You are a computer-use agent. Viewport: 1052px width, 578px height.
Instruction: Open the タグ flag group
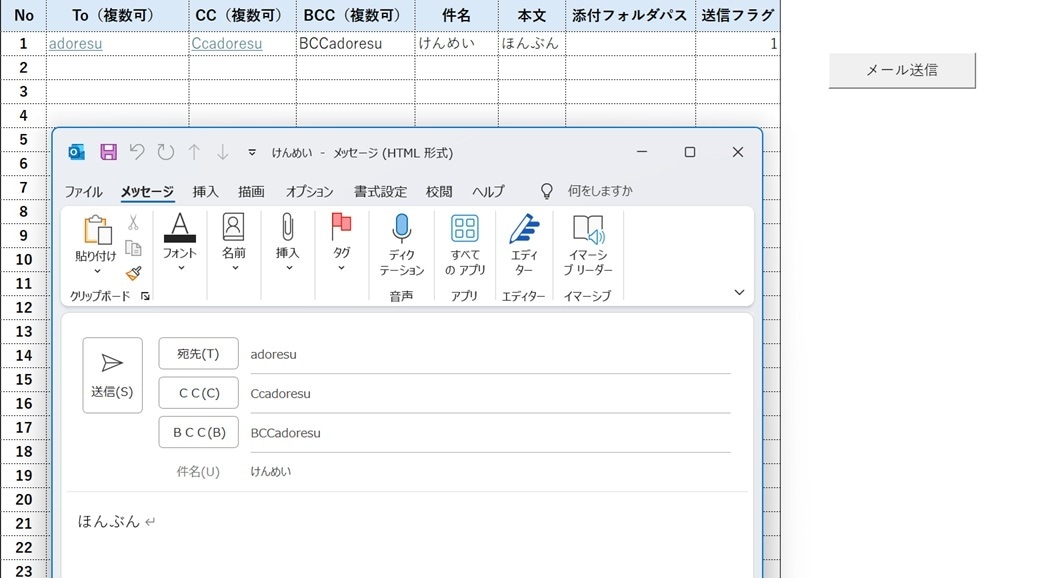(341, 242)
